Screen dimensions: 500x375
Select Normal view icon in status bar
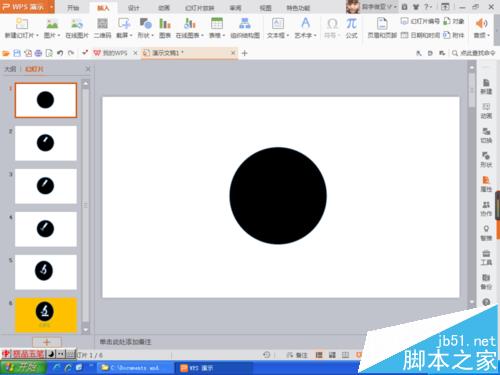pos(319,355)
